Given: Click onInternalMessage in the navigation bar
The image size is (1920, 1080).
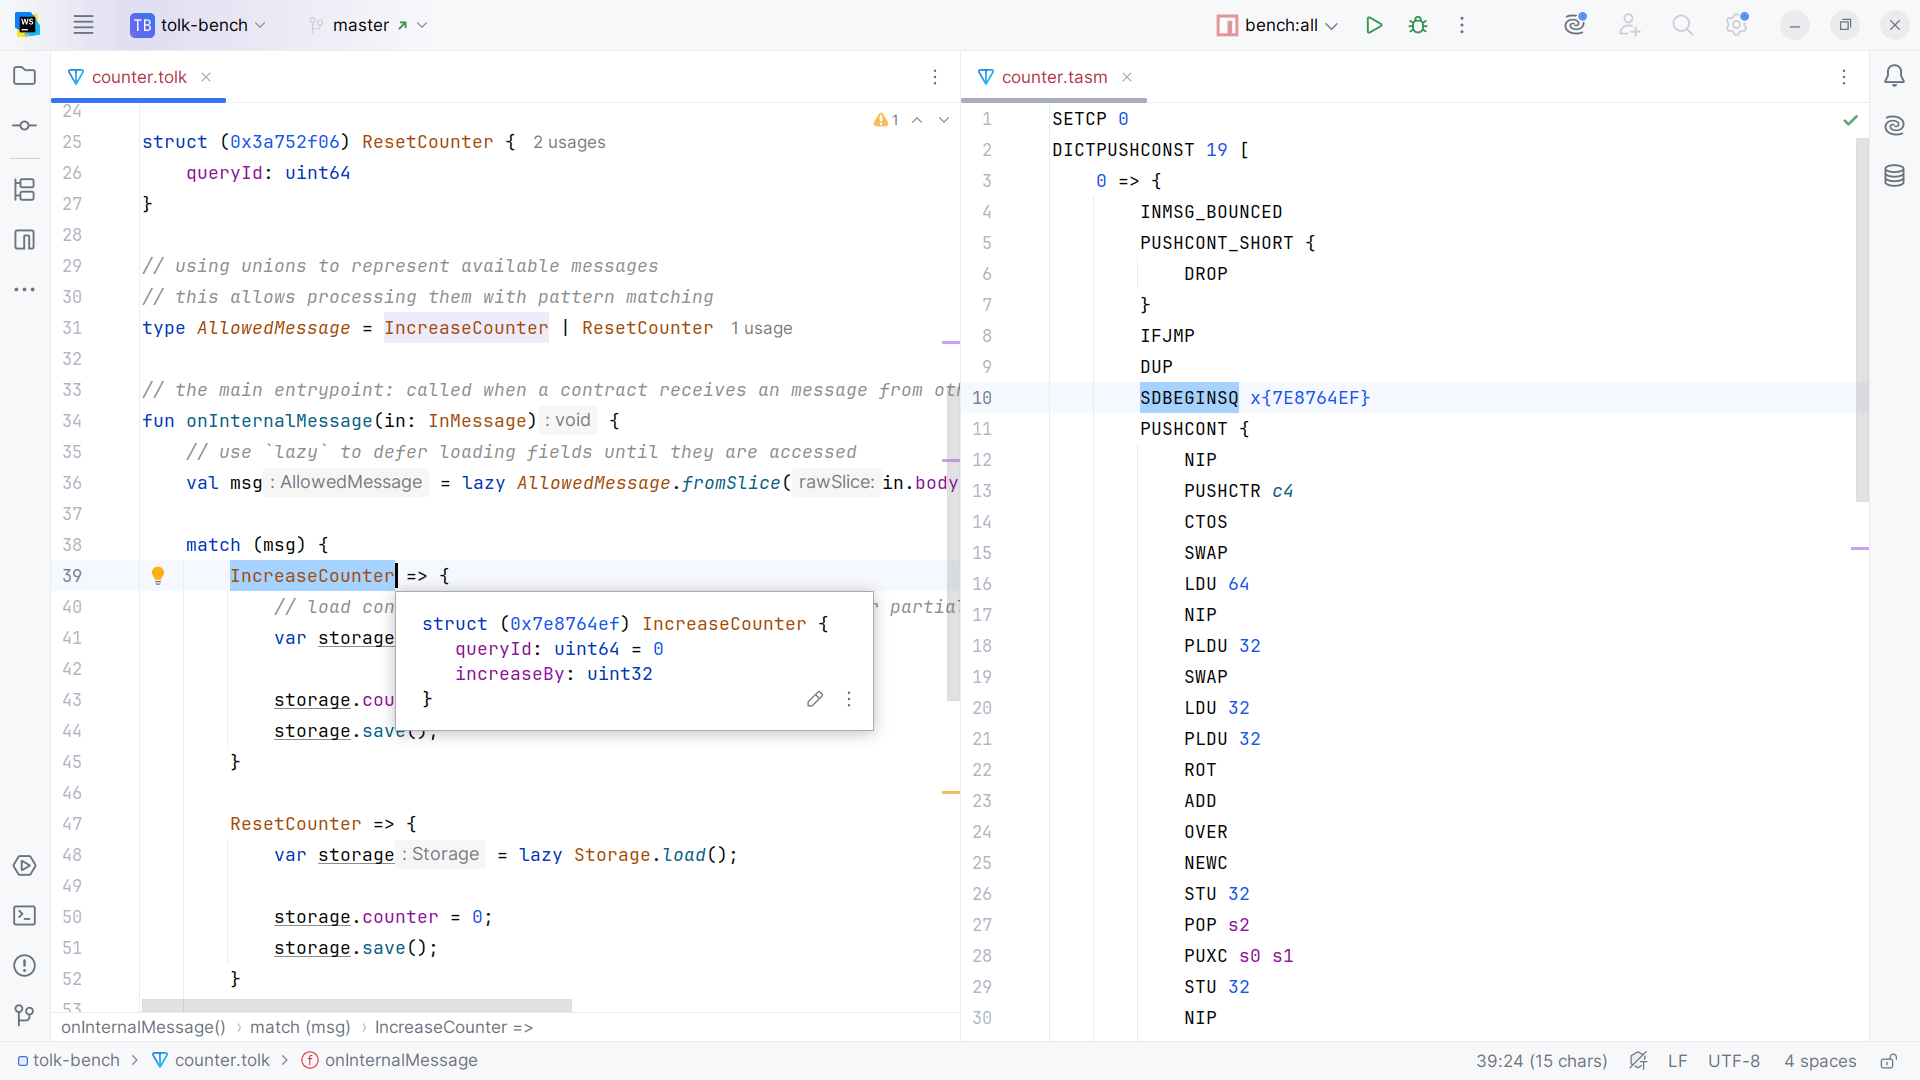Looking at the screenshot, I should click(390, 1060).
